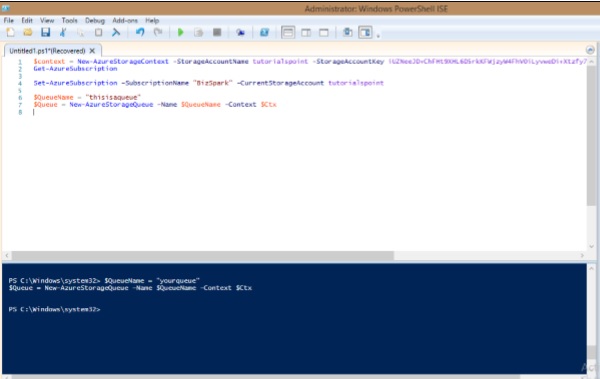The width and height of the screenshot is (600, 379).
Task: Cut the selection with the scissors icon
Action: [63, 33]
